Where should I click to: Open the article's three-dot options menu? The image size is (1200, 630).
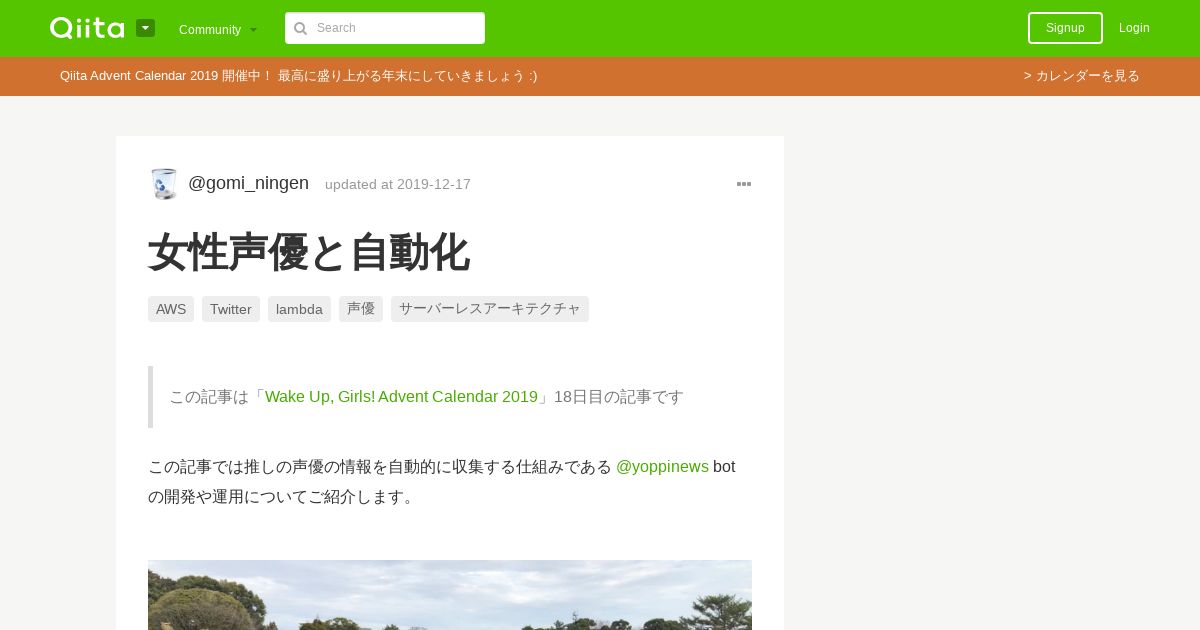click(744, 184)
